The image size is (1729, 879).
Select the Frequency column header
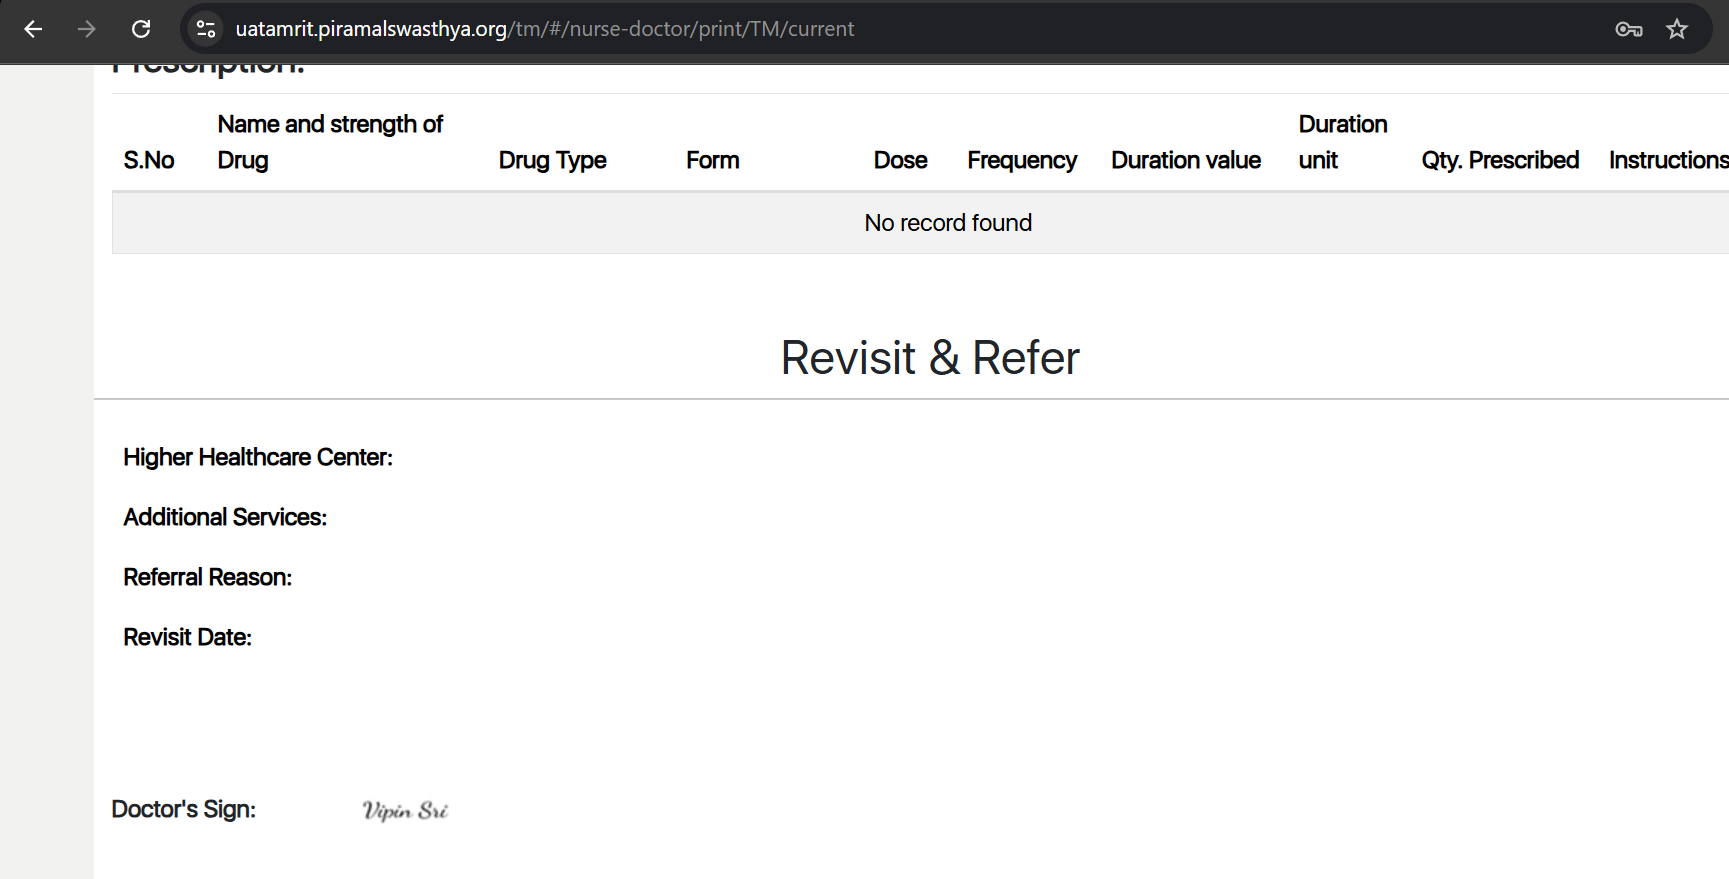(x=1022, y=160)
